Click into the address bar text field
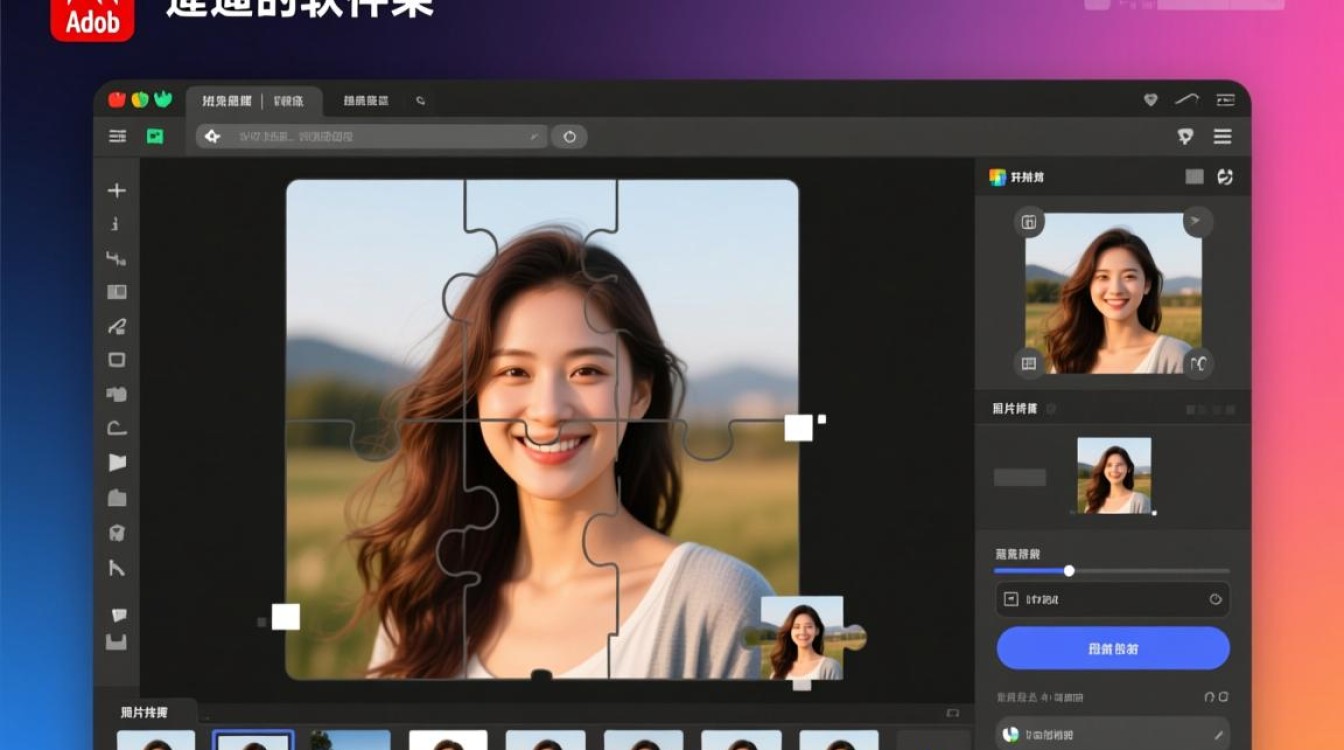This screenshot has height=750, width=1344. [372, 136]
